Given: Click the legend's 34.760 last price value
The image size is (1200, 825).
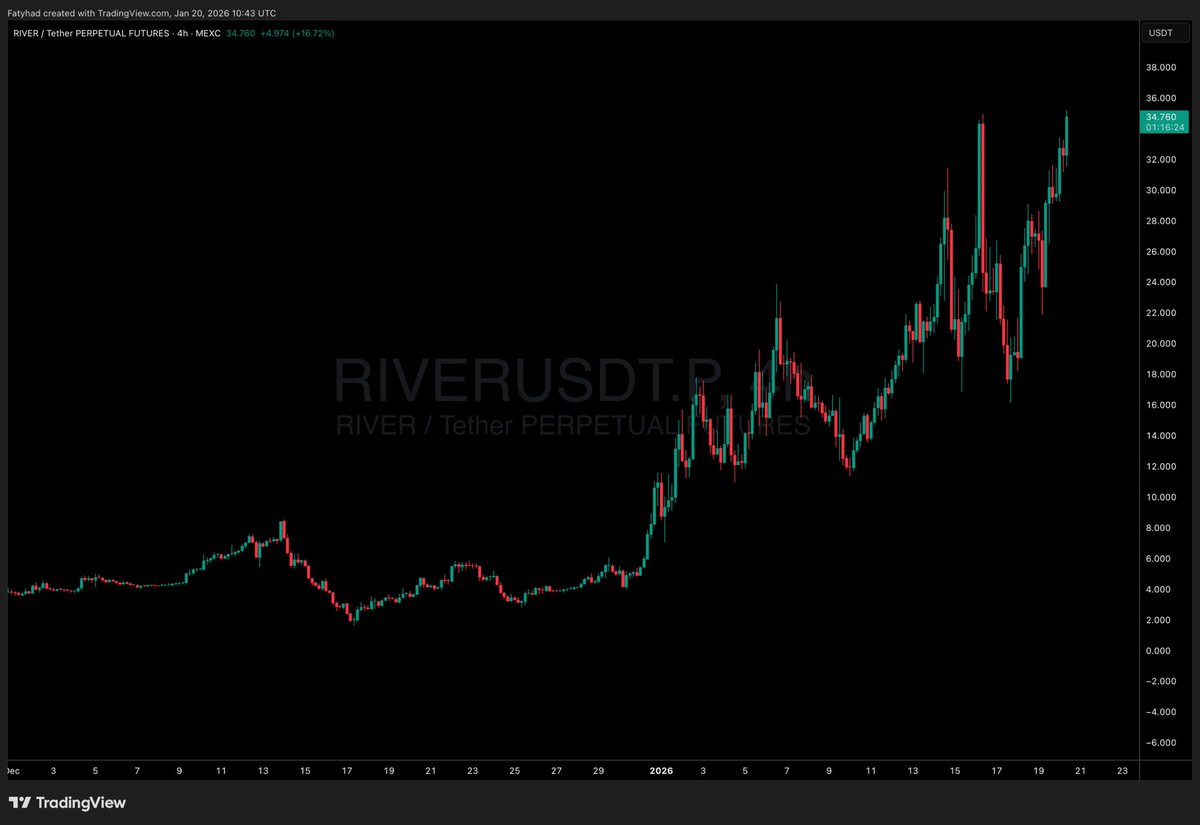Looking at the screenshot, I should [241, 33].
